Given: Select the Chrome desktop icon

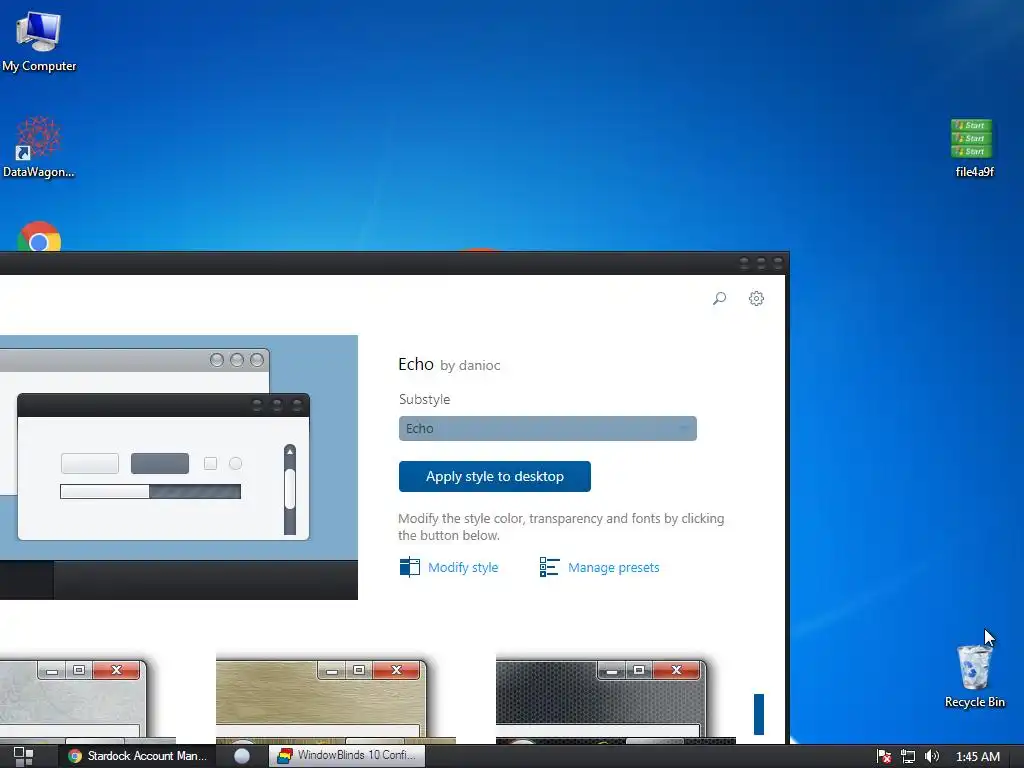Looking at the screenshot, I should coord(39,236).
